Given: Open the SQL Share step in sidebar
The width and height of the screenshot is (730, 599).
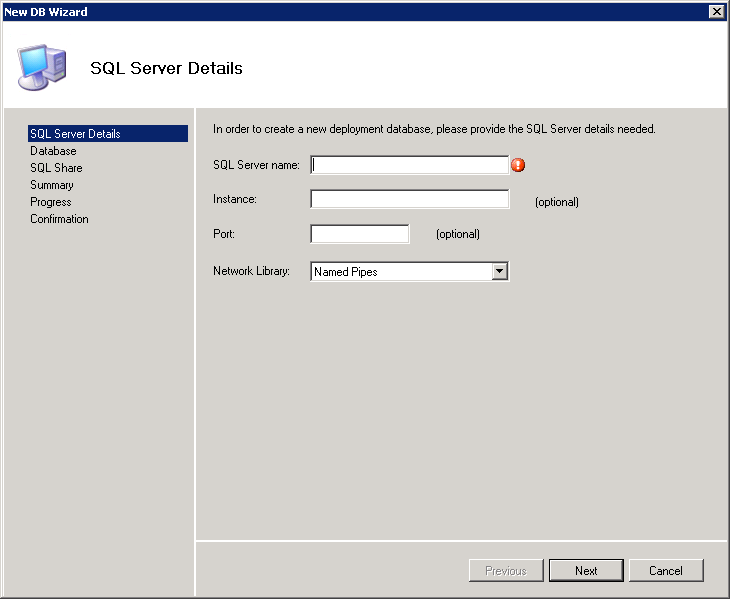Looking at the screenshot, I should 56,168.
